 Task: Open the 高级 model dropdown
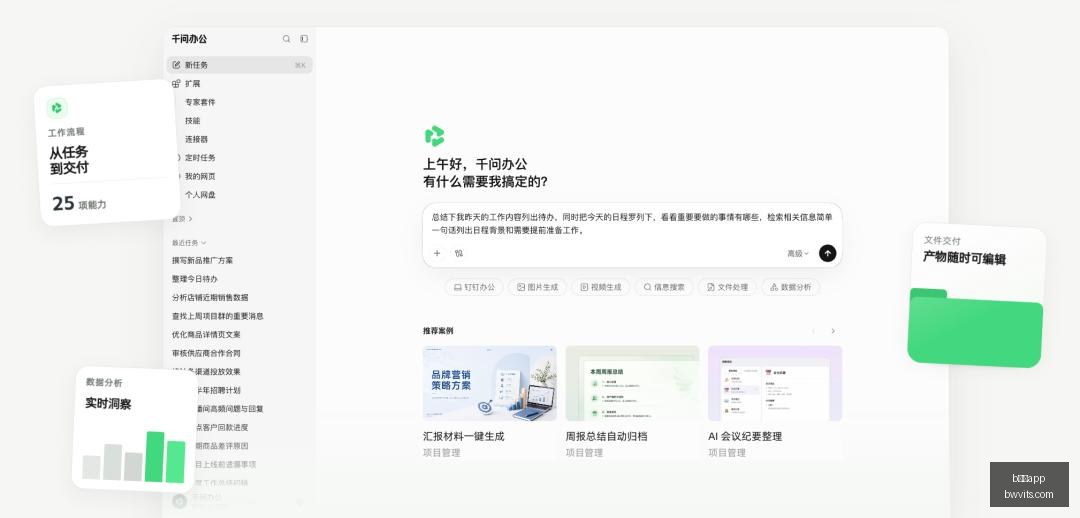pos(798,253)
